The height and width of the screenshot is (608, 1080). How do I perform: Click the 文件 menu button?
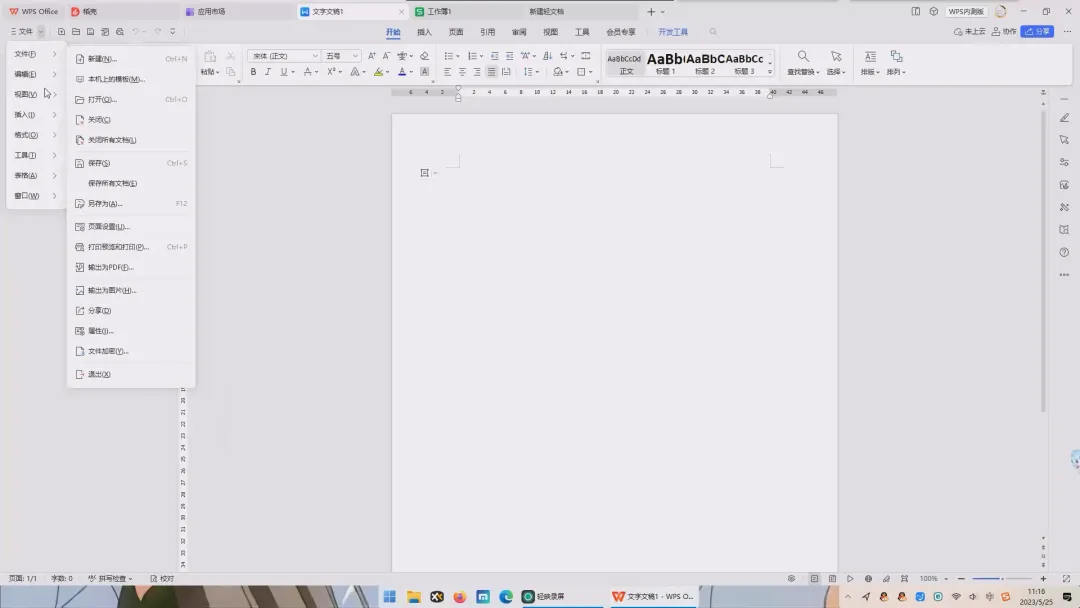22,32
